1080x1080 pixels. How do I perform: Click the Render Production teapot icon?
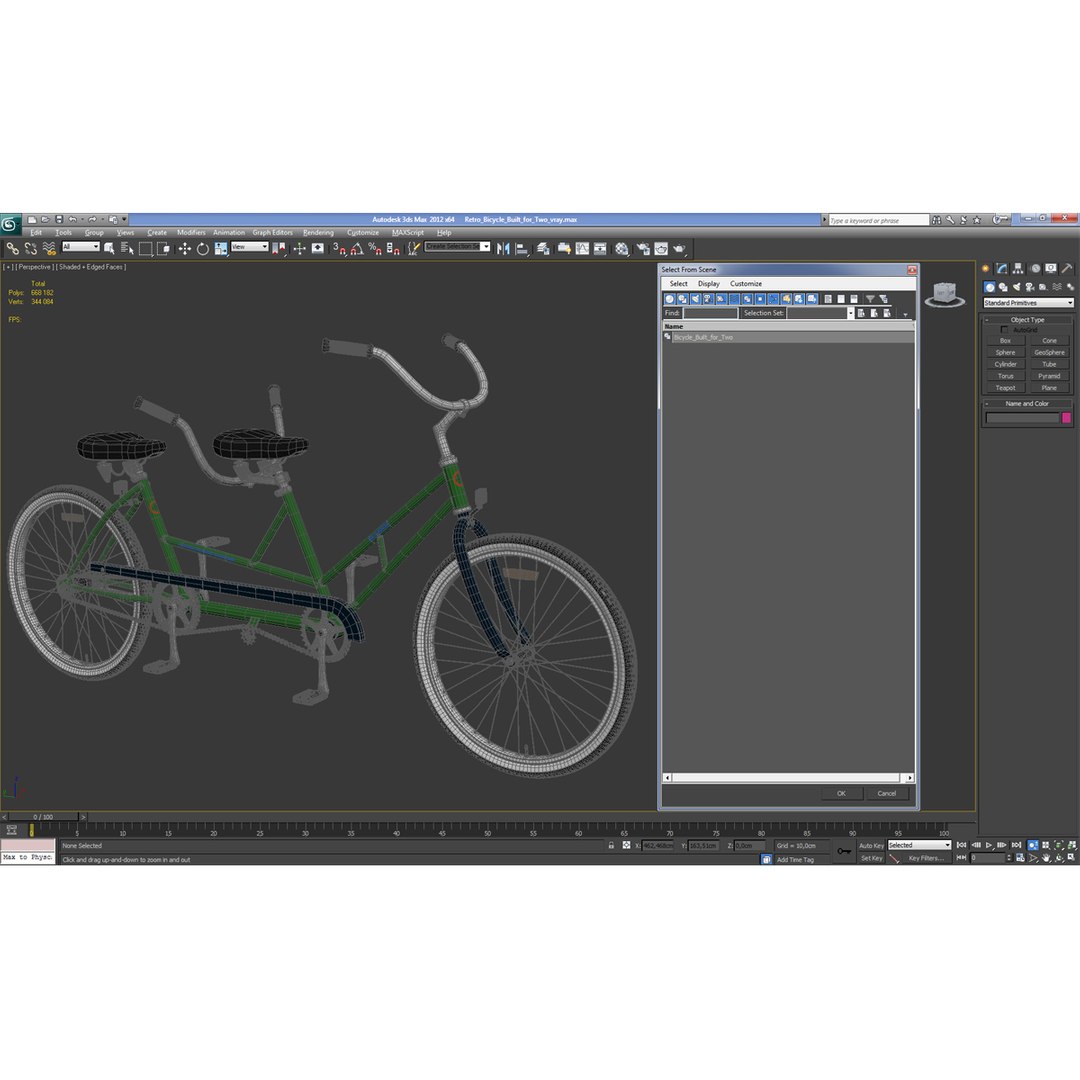tap(679, 249)
